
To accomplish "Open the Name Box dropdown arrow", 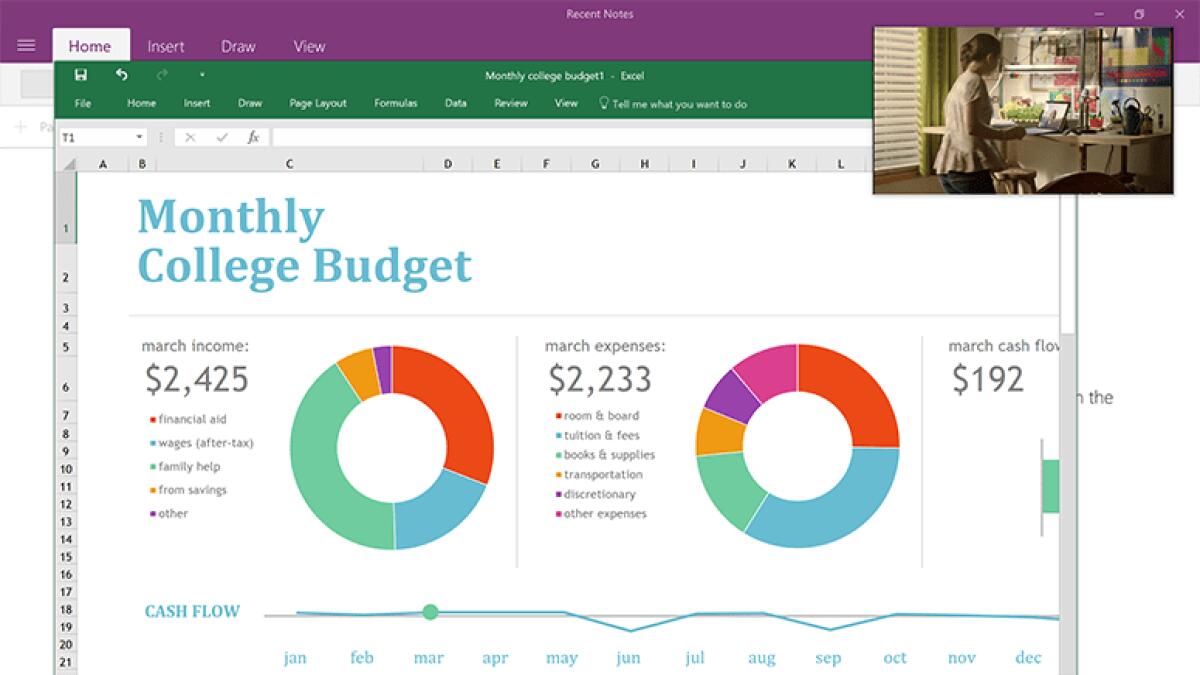I will [139, 137].
